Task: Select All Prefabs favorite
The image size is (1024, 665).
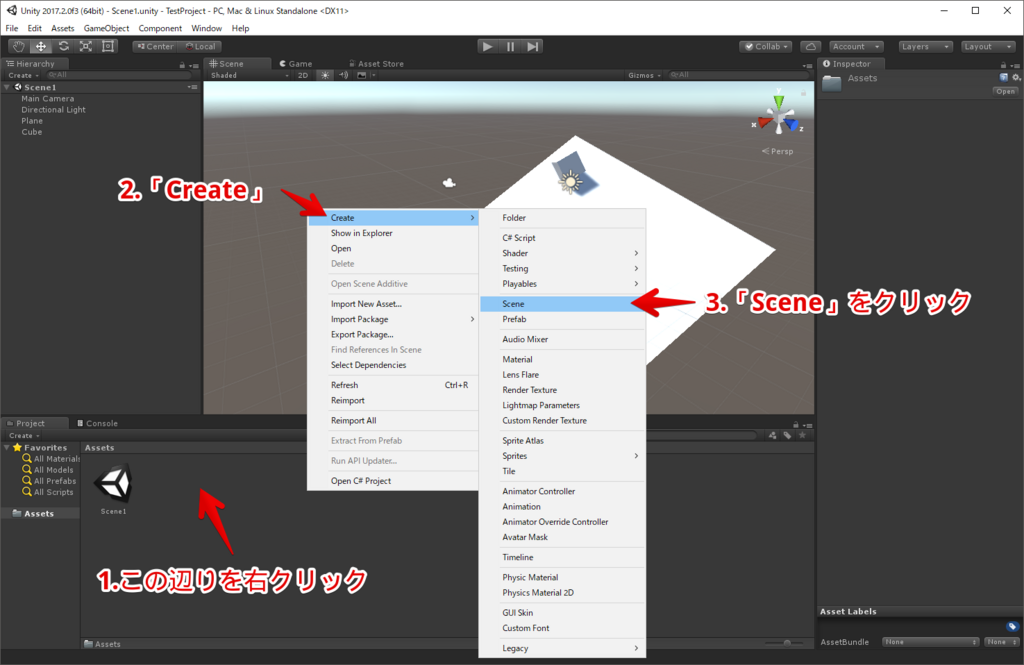Action: (49, 481)
